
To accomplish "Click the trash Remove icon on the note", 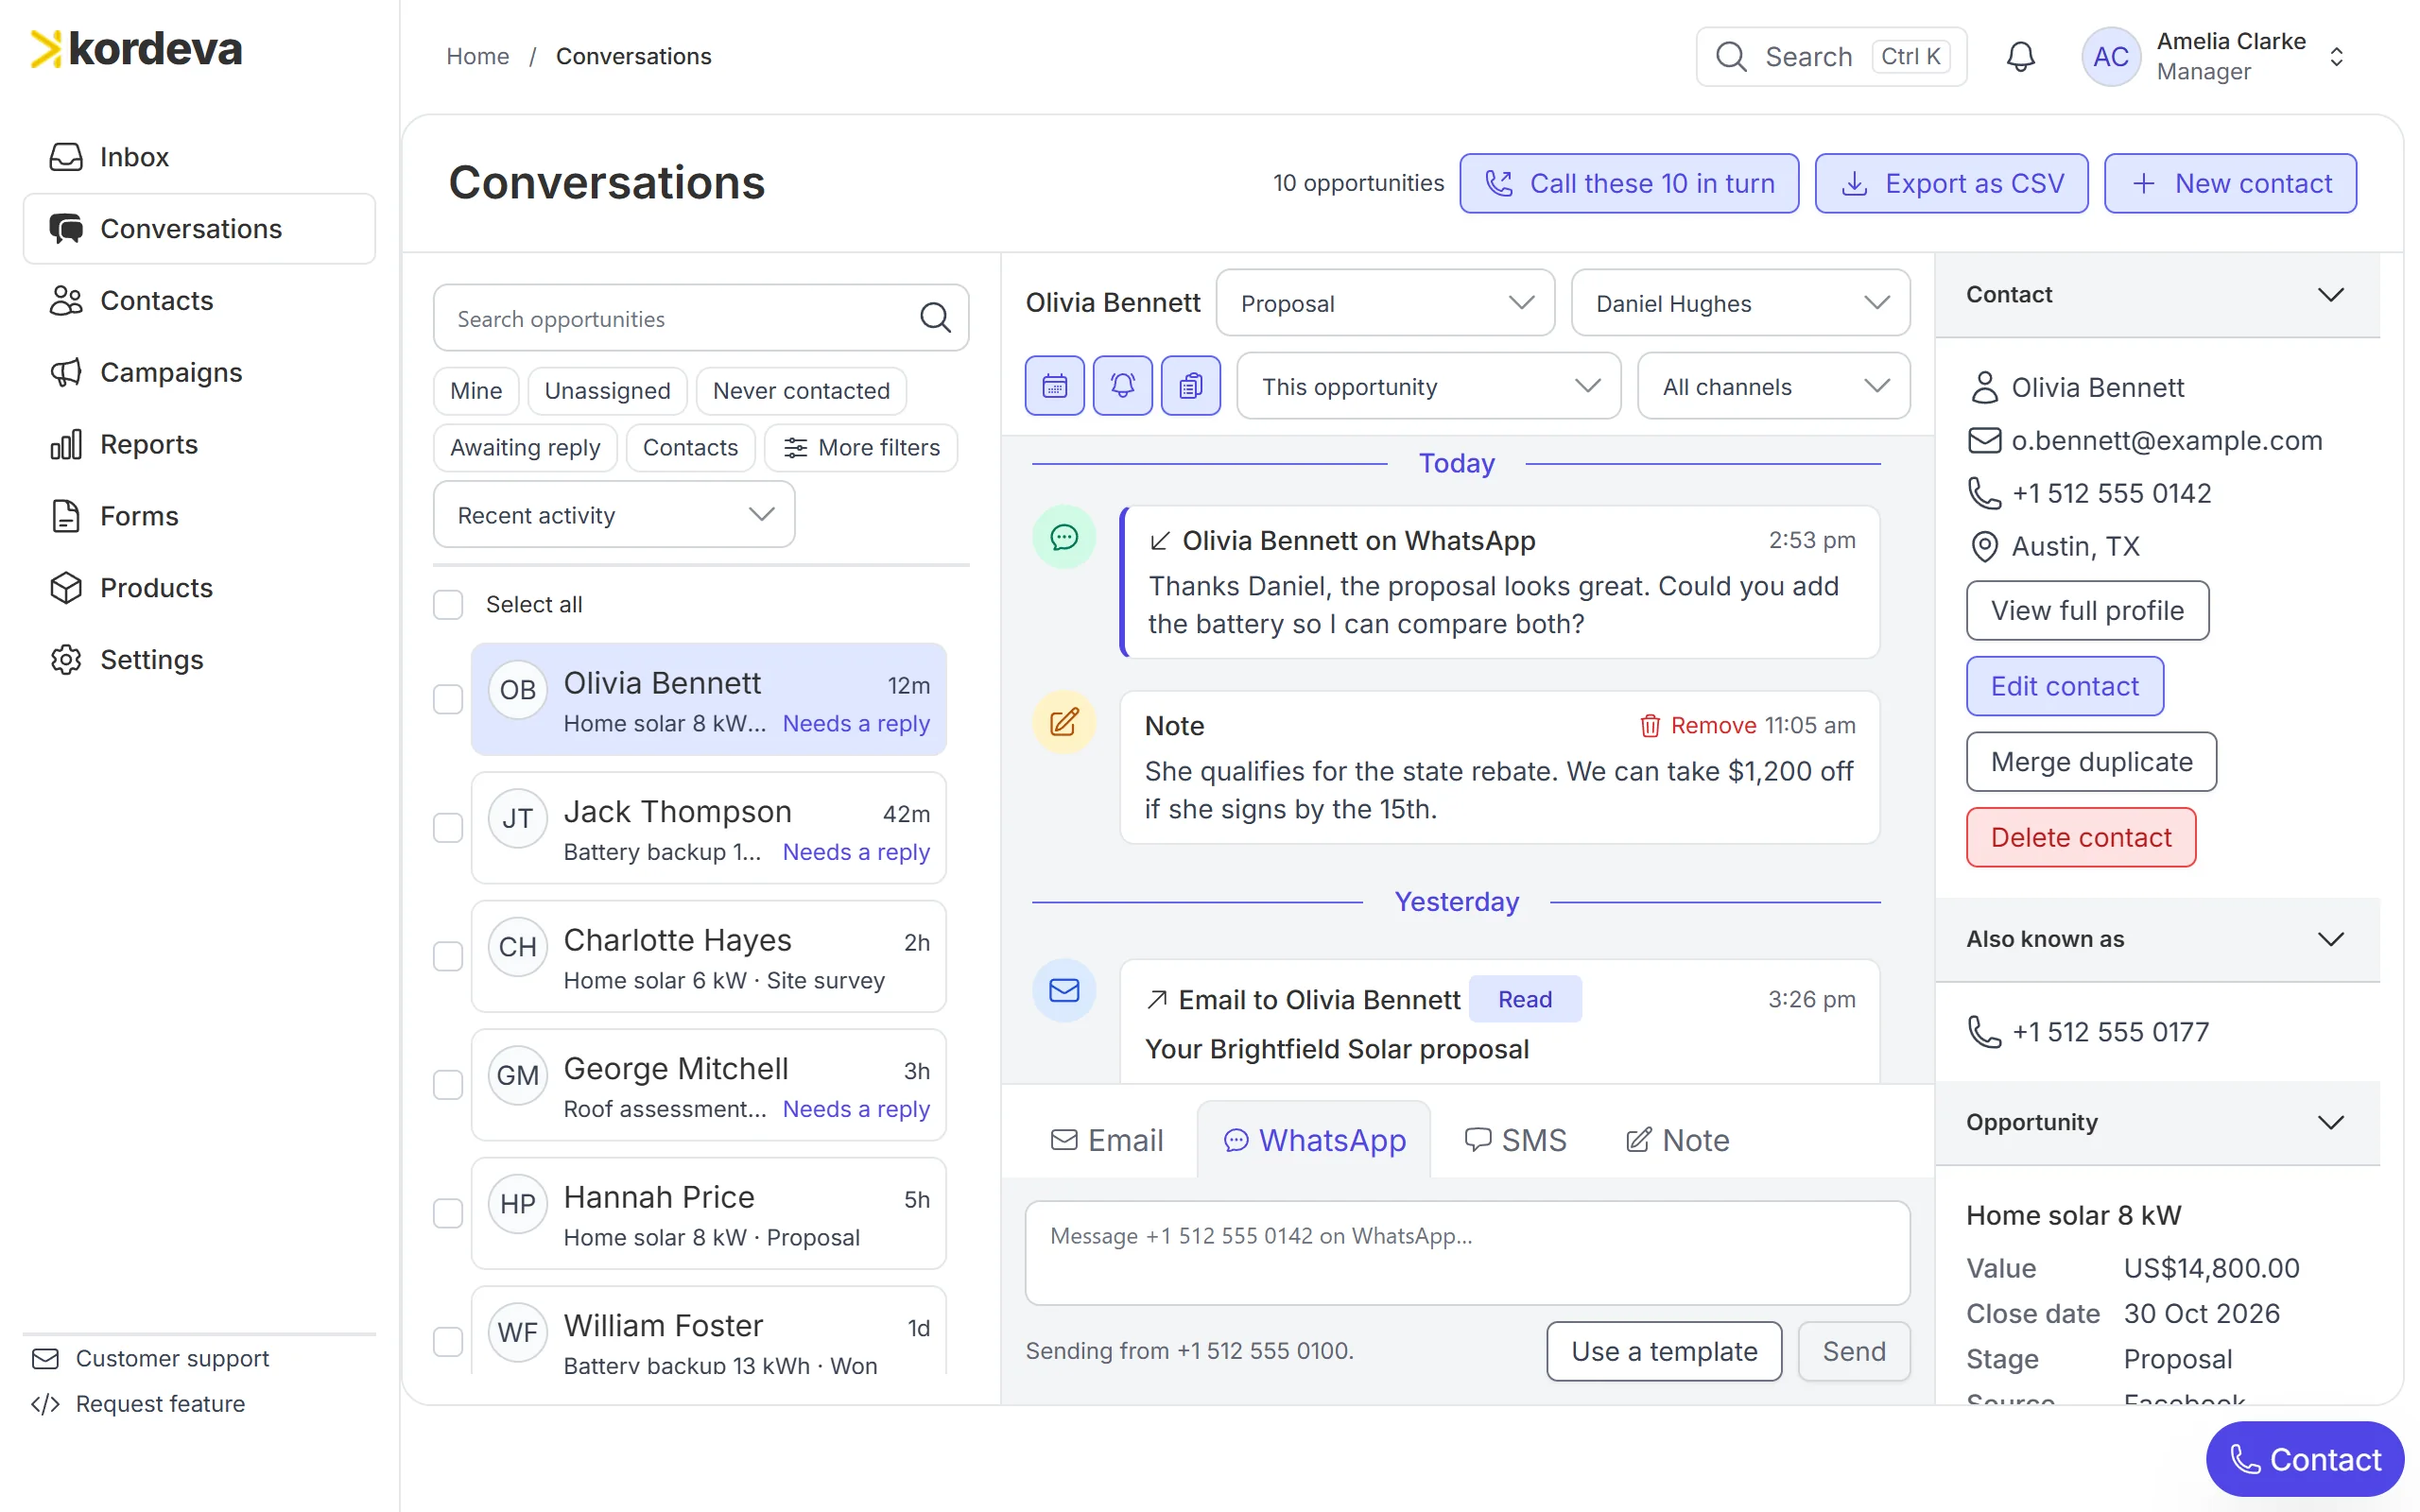I will click(x=1650, y=725).
